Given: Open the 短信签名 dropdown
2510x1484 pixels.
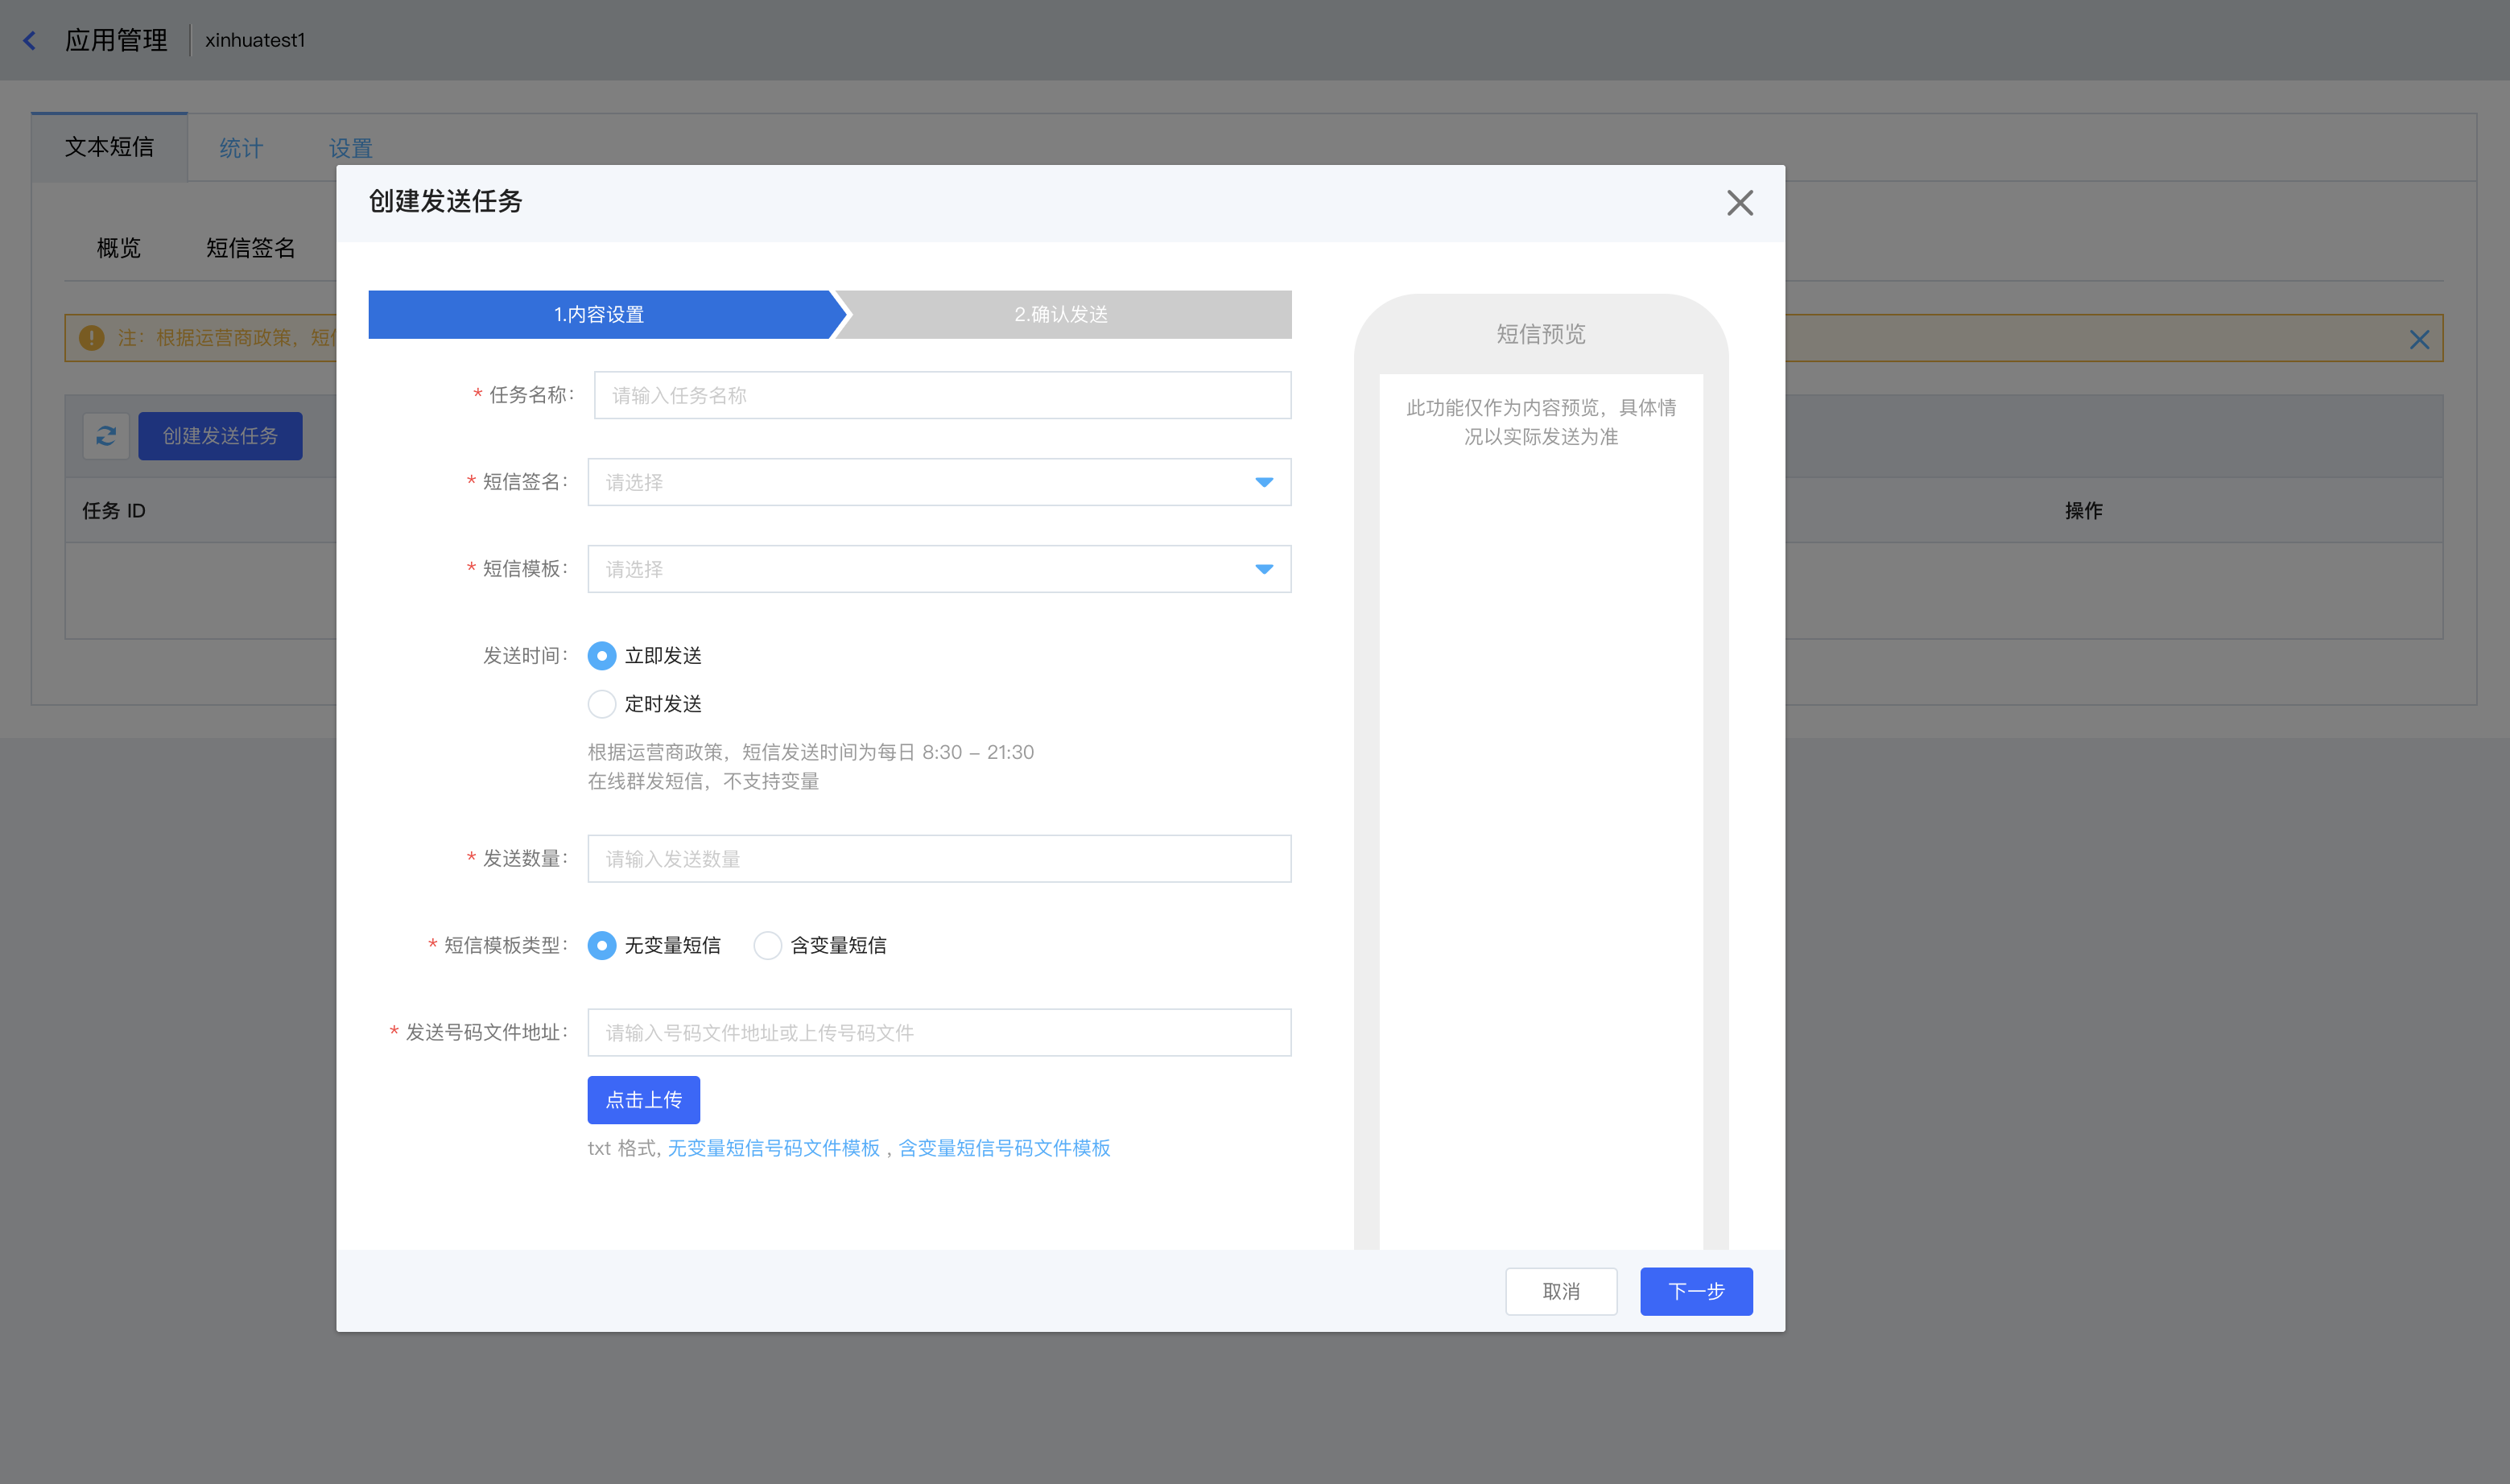Looking at the screenshot, I should point(939,482).
